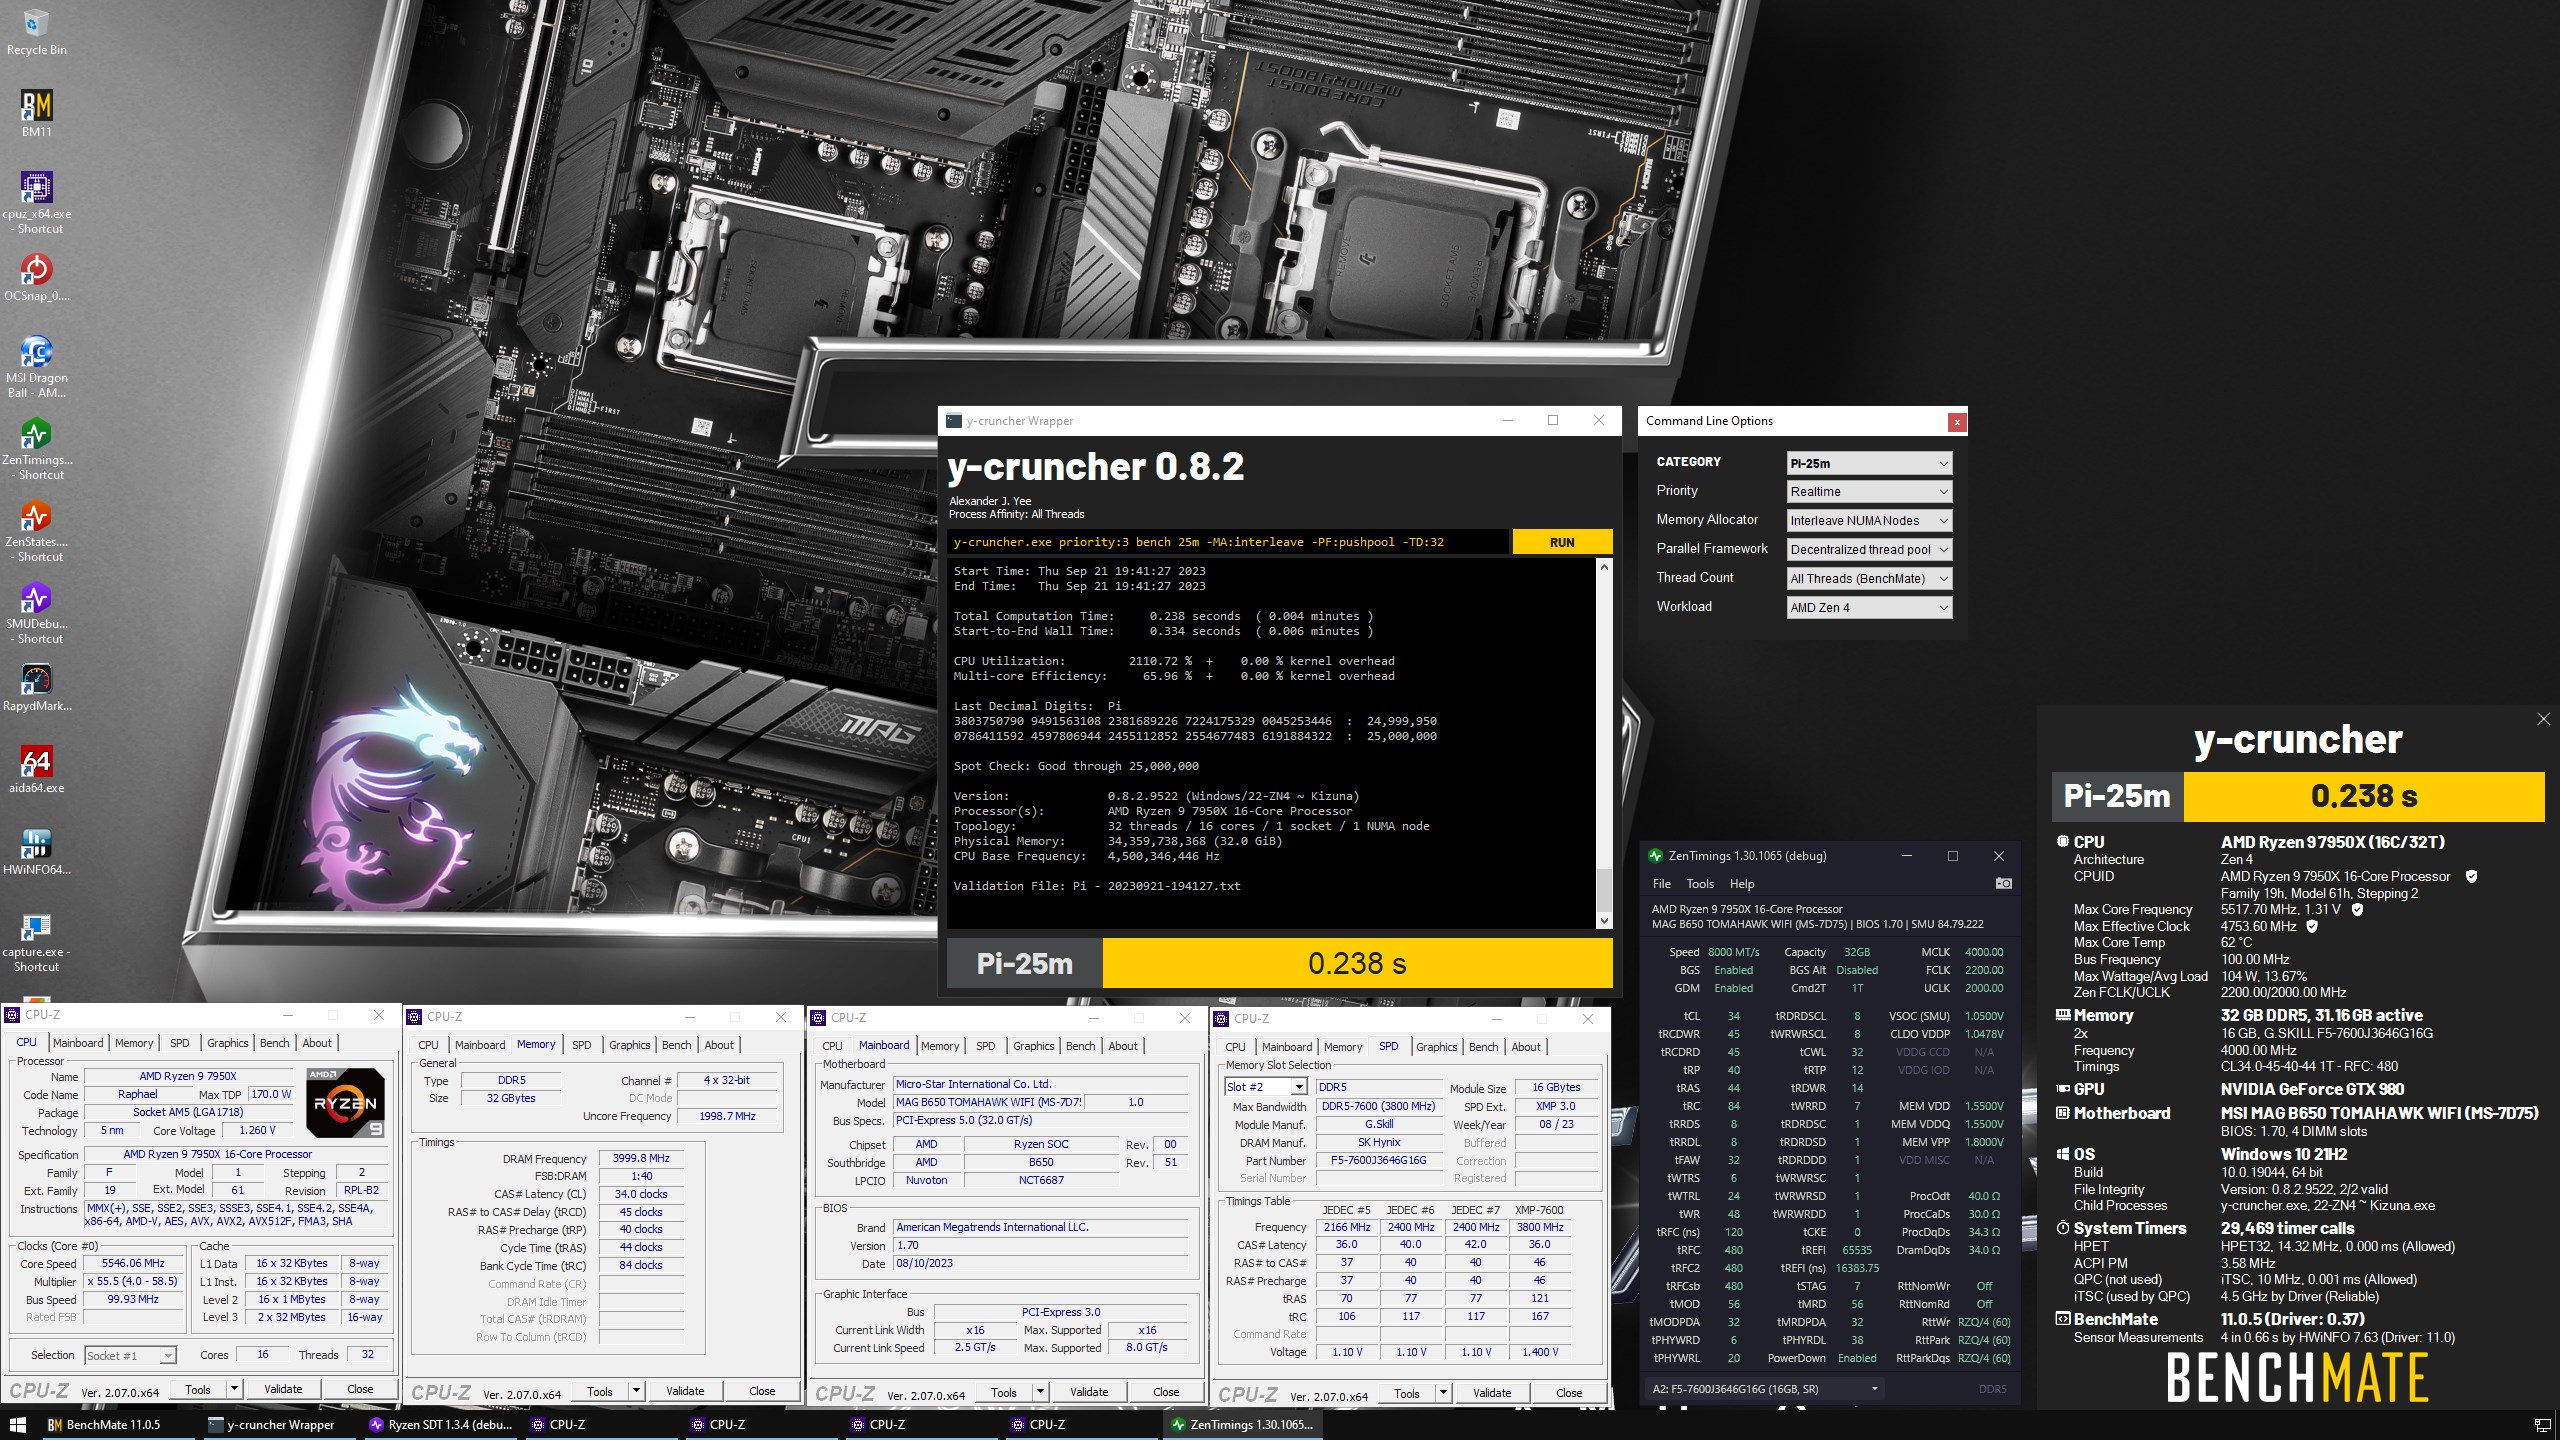Image resolution: width=2560 pixels, height=1440 pixels.
Task: Select the HWiNFO64 desktop icon
Action: pyautogui.click(x=36, y=853)
